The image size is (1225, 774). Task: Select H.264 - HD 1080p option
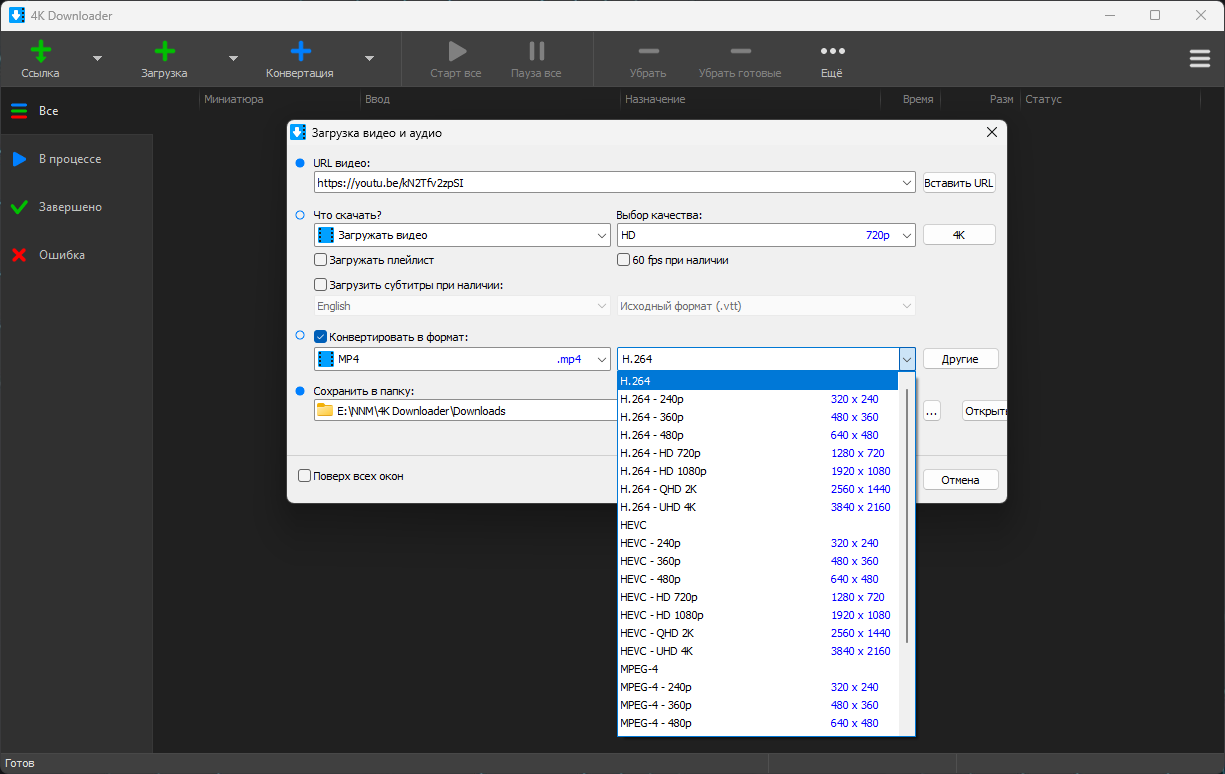tap(758, 471)
